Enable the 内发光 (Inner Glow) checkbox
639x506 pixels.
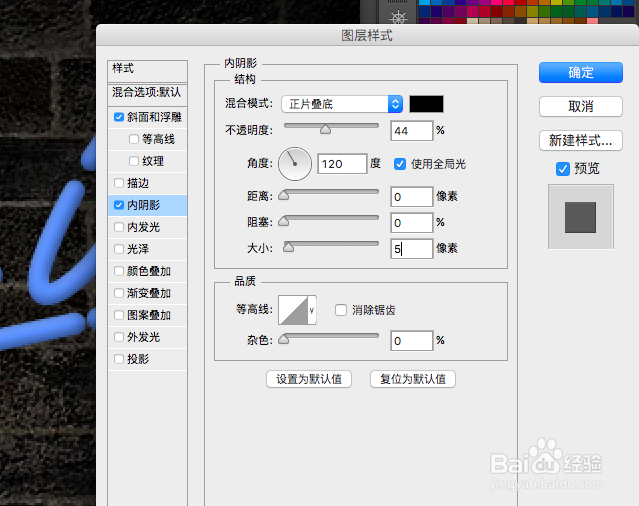(x=119, y=227)
